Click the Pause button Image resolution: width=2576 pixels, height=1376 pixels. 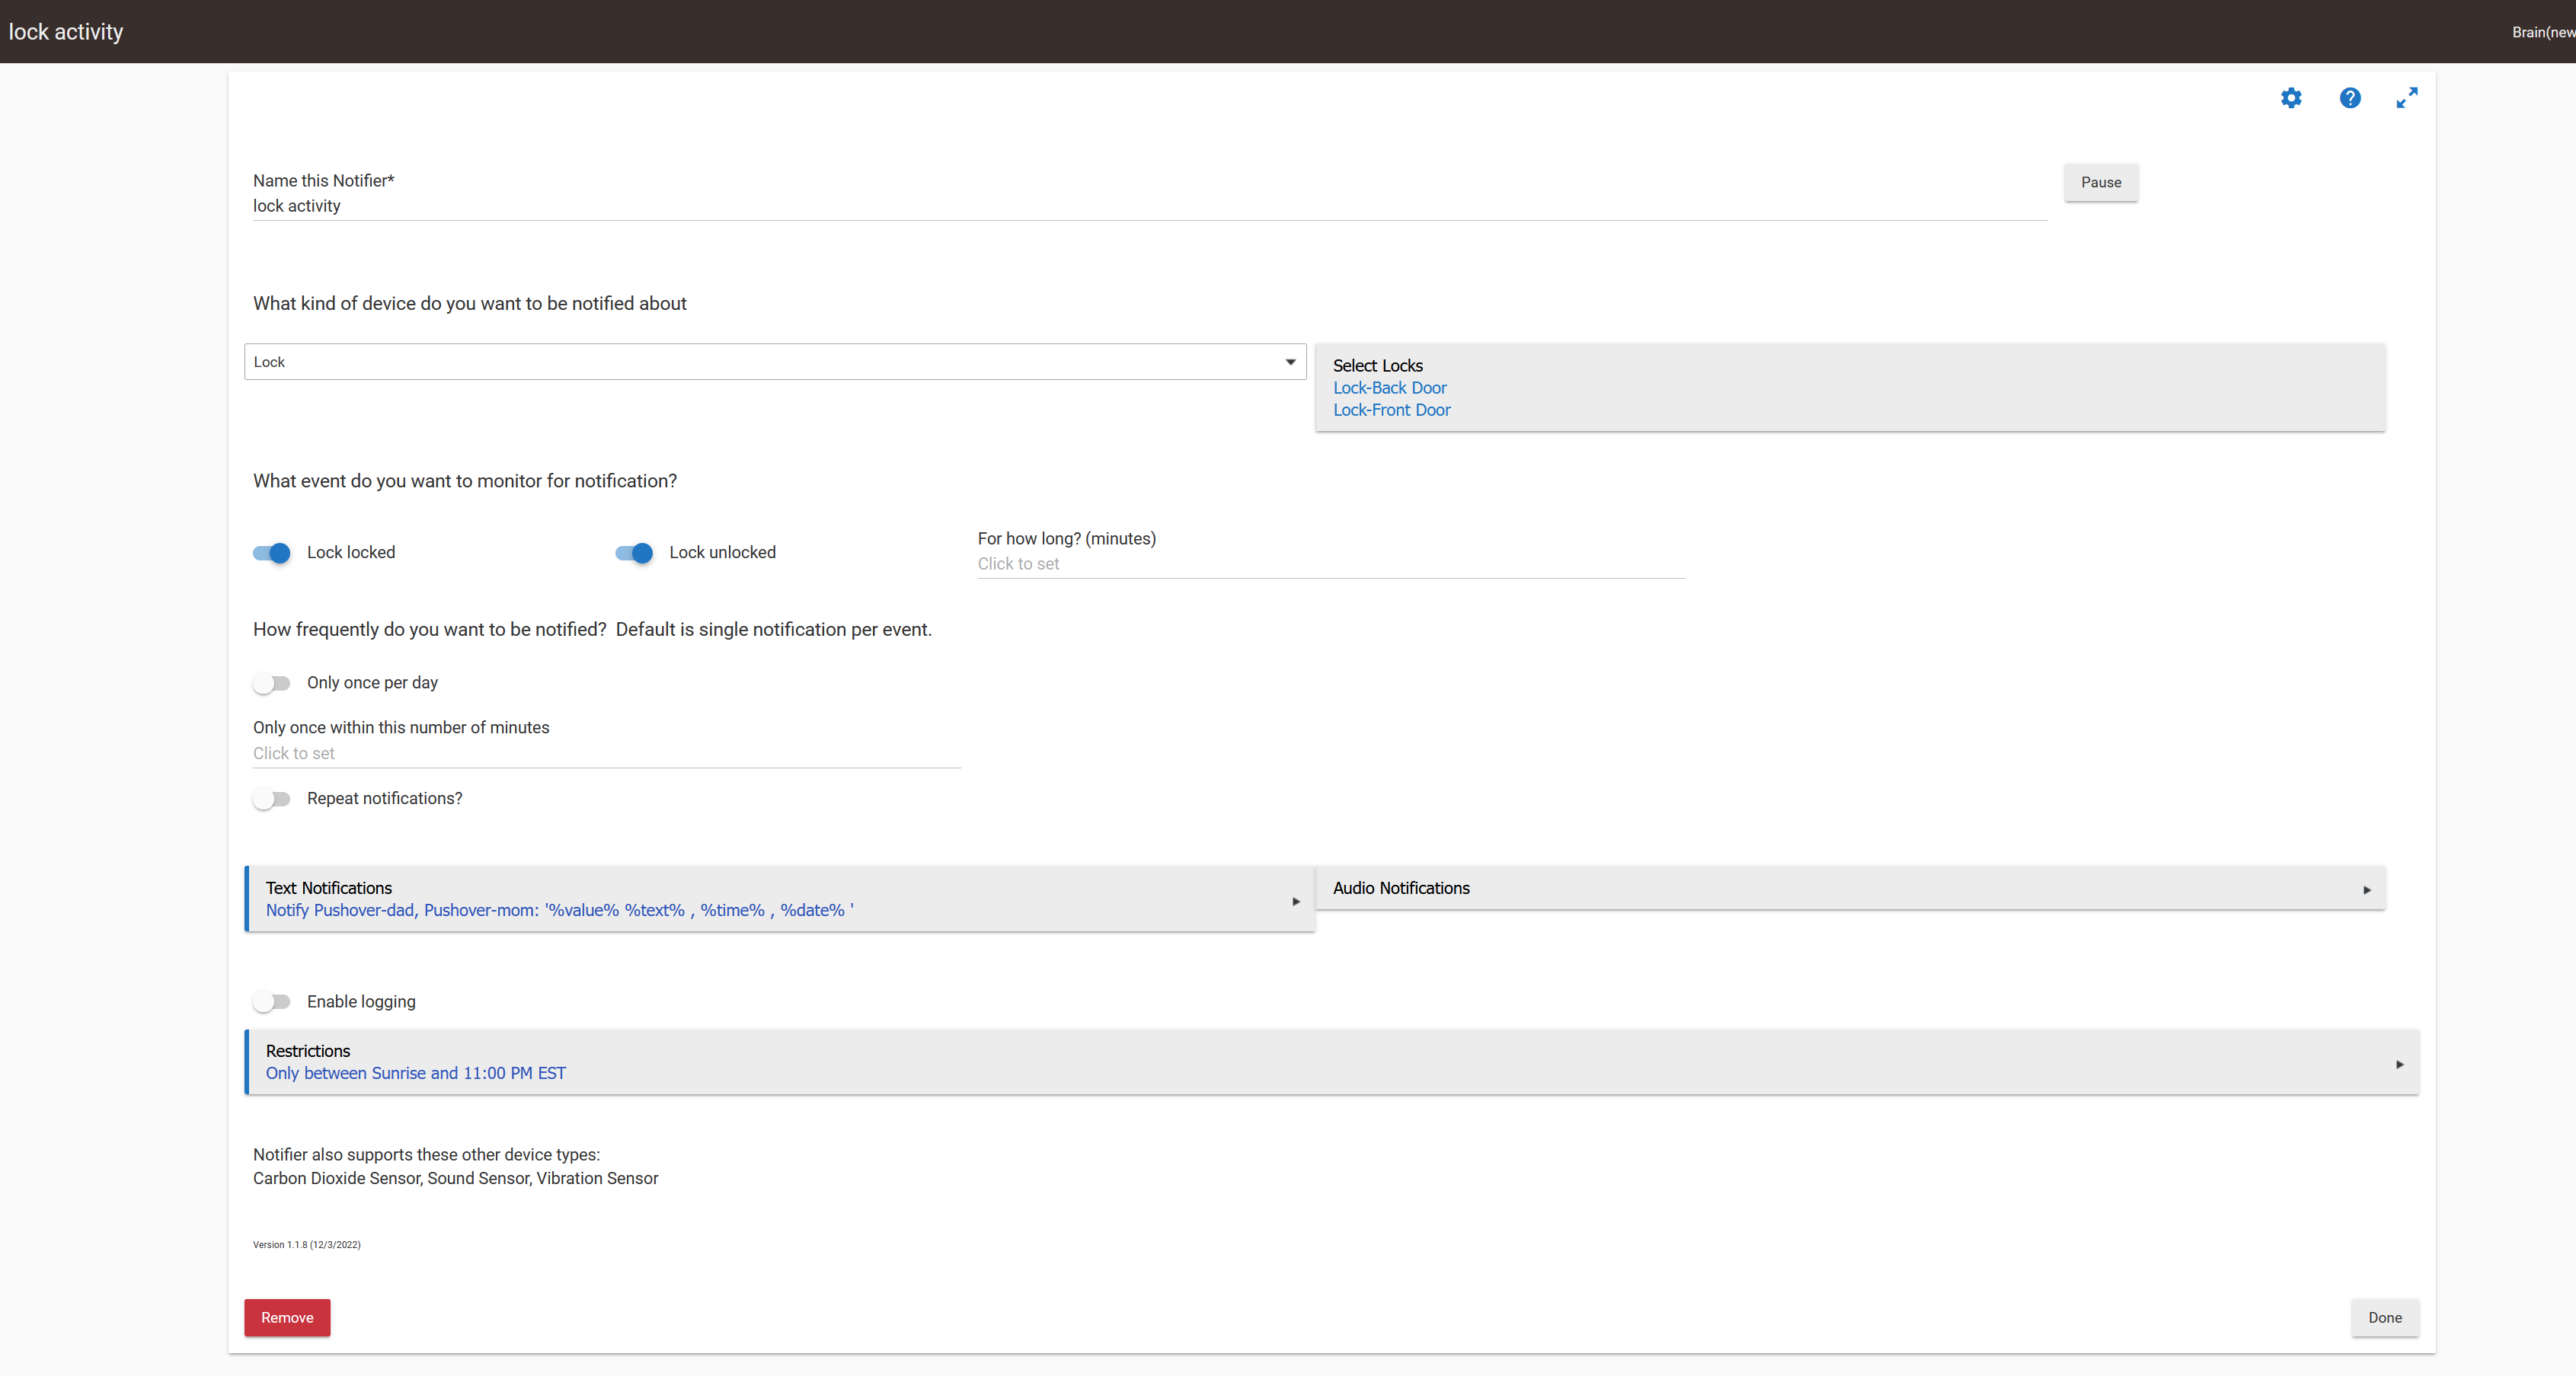[2100, 182]
